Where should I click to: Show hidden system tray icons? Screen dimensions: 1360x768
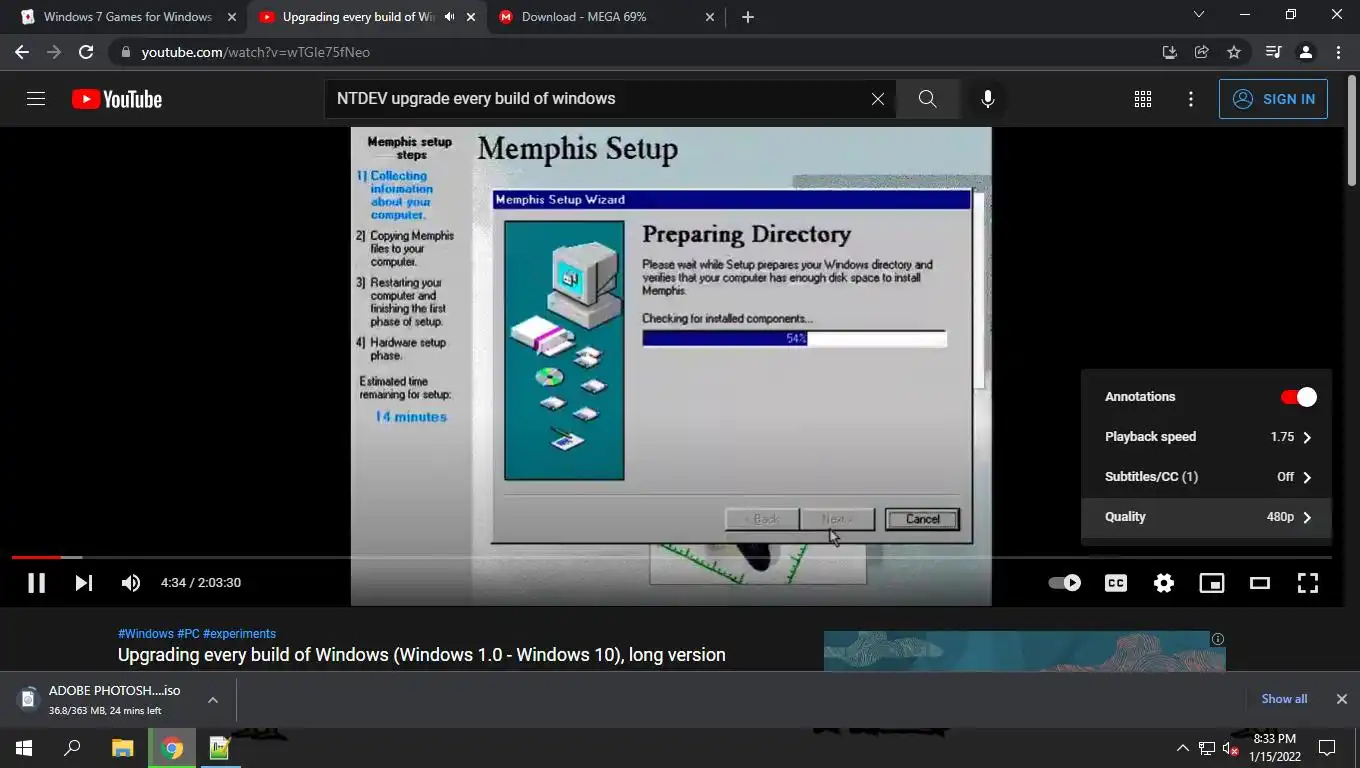coord(1182,748)
